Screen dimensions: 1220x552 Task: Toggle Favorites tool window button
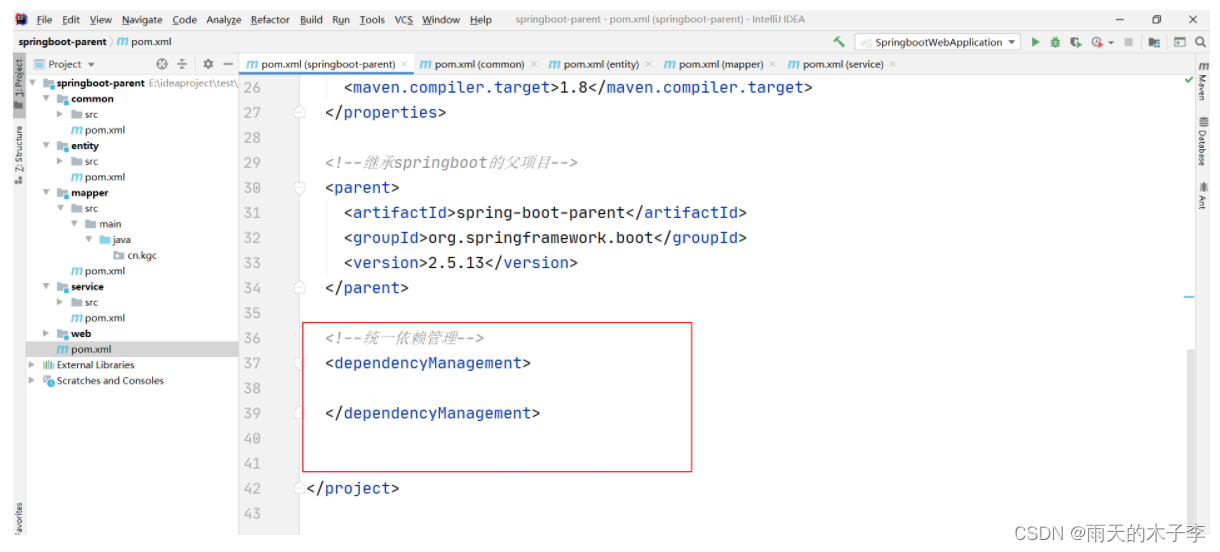tap(18, 517)
